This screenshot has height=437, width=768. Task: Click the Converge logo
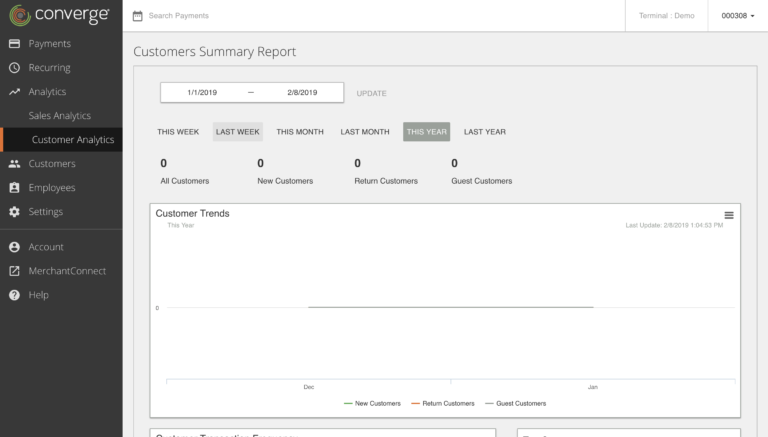point(59,15)
